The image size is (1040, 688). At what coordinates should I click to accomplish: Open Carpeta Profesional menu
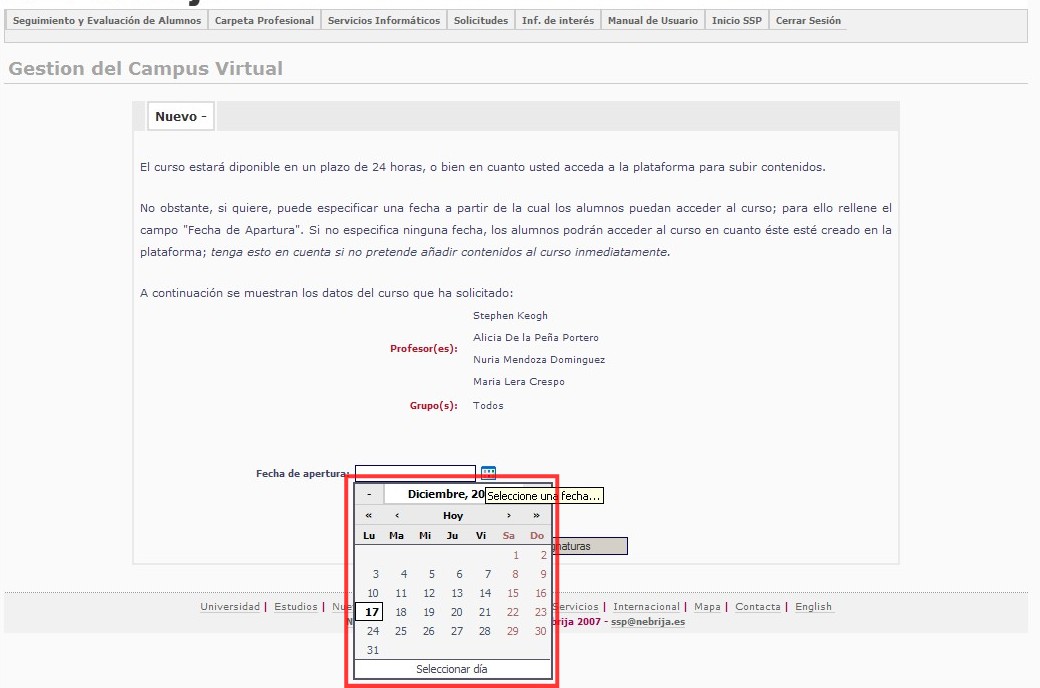pyautogui.click(x=264, y=21)
